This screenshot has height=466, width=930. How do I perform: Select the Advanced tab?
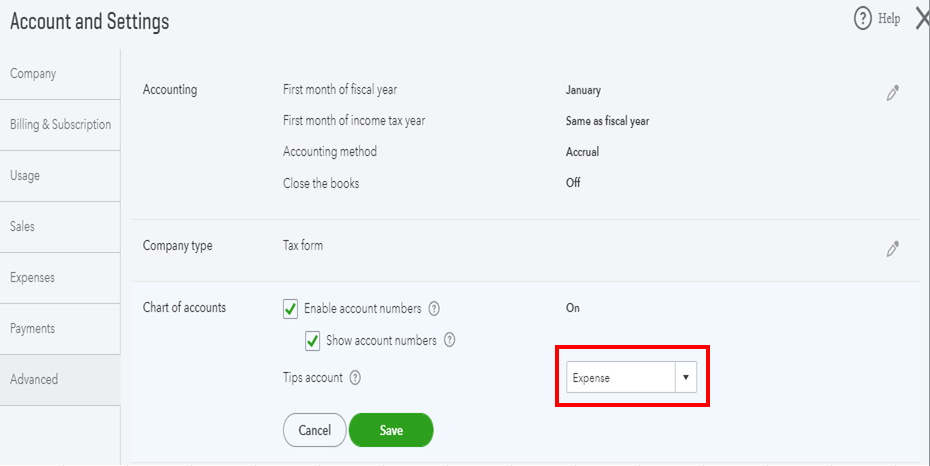click(x=34, y=380)
